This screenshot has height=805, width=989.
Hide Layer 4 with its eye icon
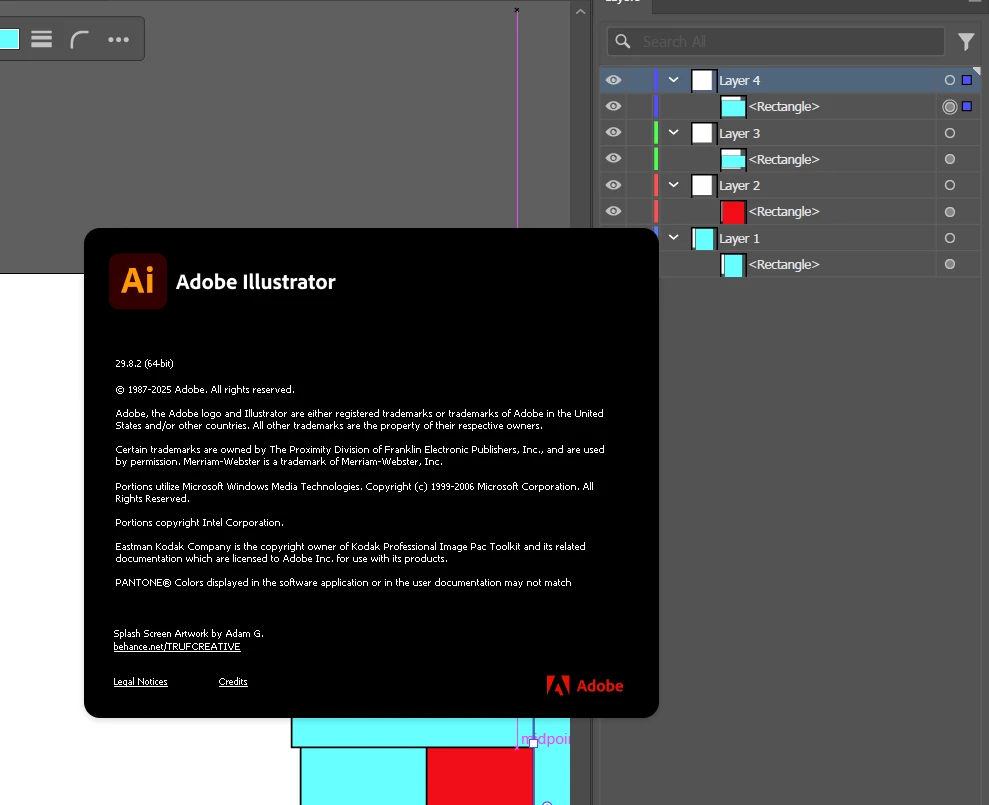click(613, 80)
